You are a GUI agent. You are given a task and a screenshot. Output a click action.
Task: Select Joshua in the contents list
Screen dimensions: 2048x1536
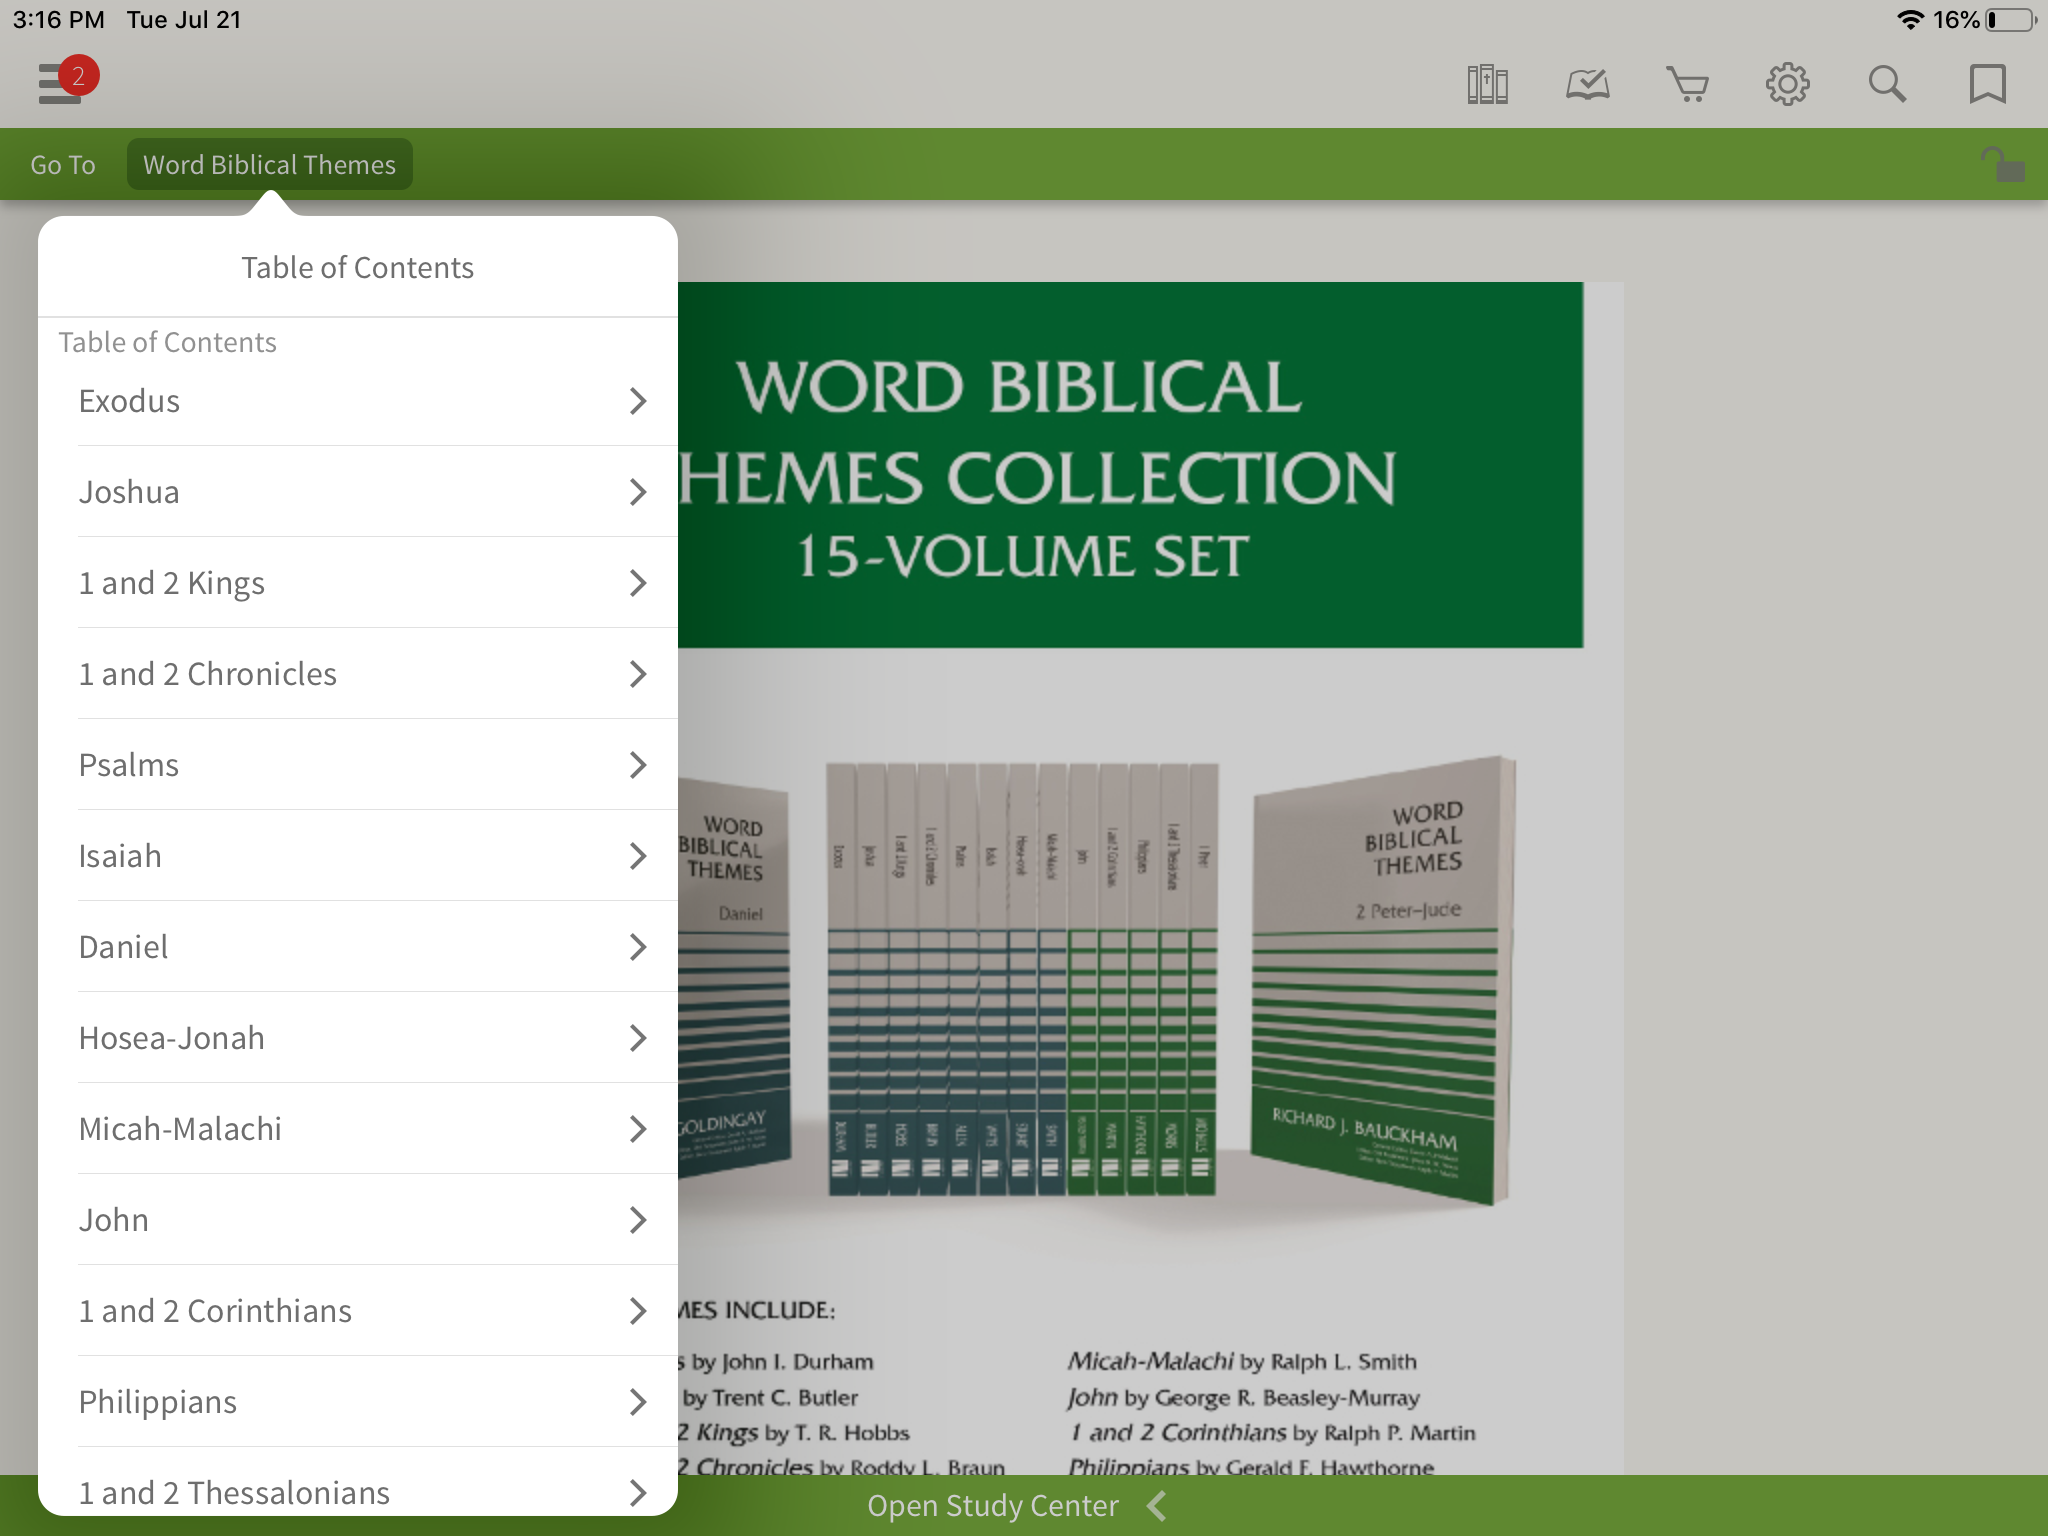[x=358, y=492]
